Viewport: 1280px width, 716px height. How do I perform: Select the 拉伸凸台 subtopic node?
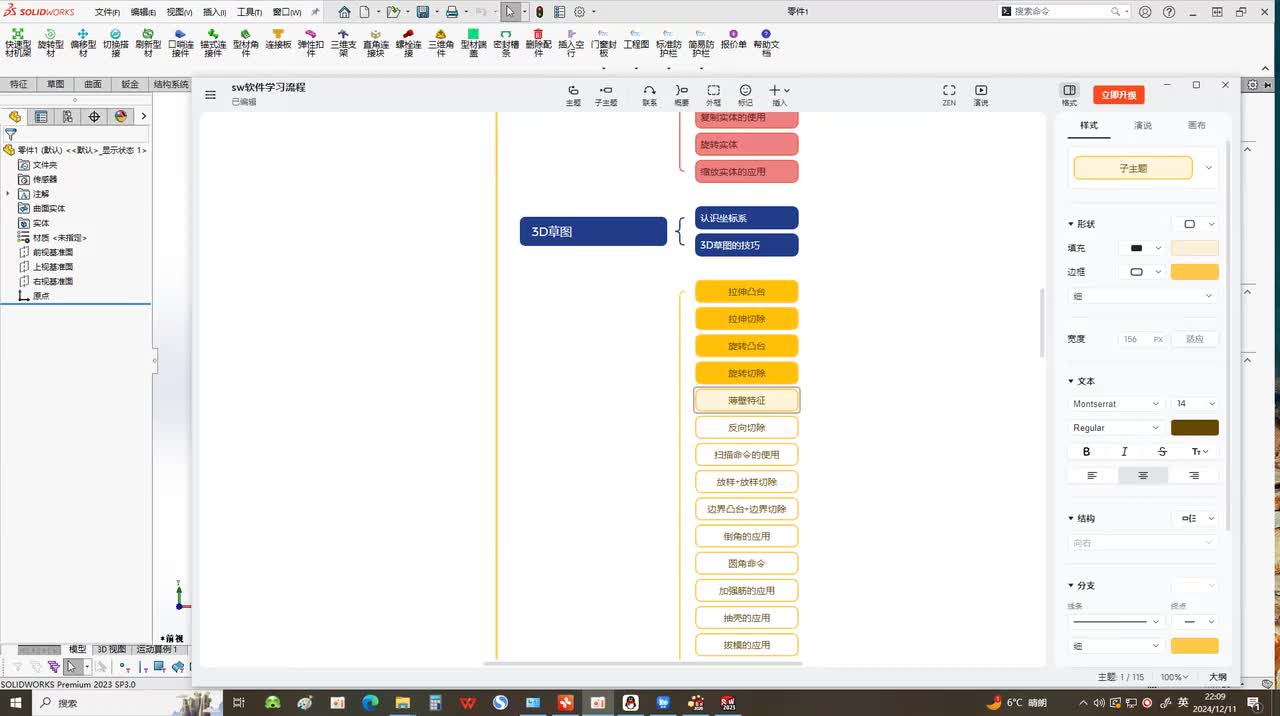coord(747,292)
